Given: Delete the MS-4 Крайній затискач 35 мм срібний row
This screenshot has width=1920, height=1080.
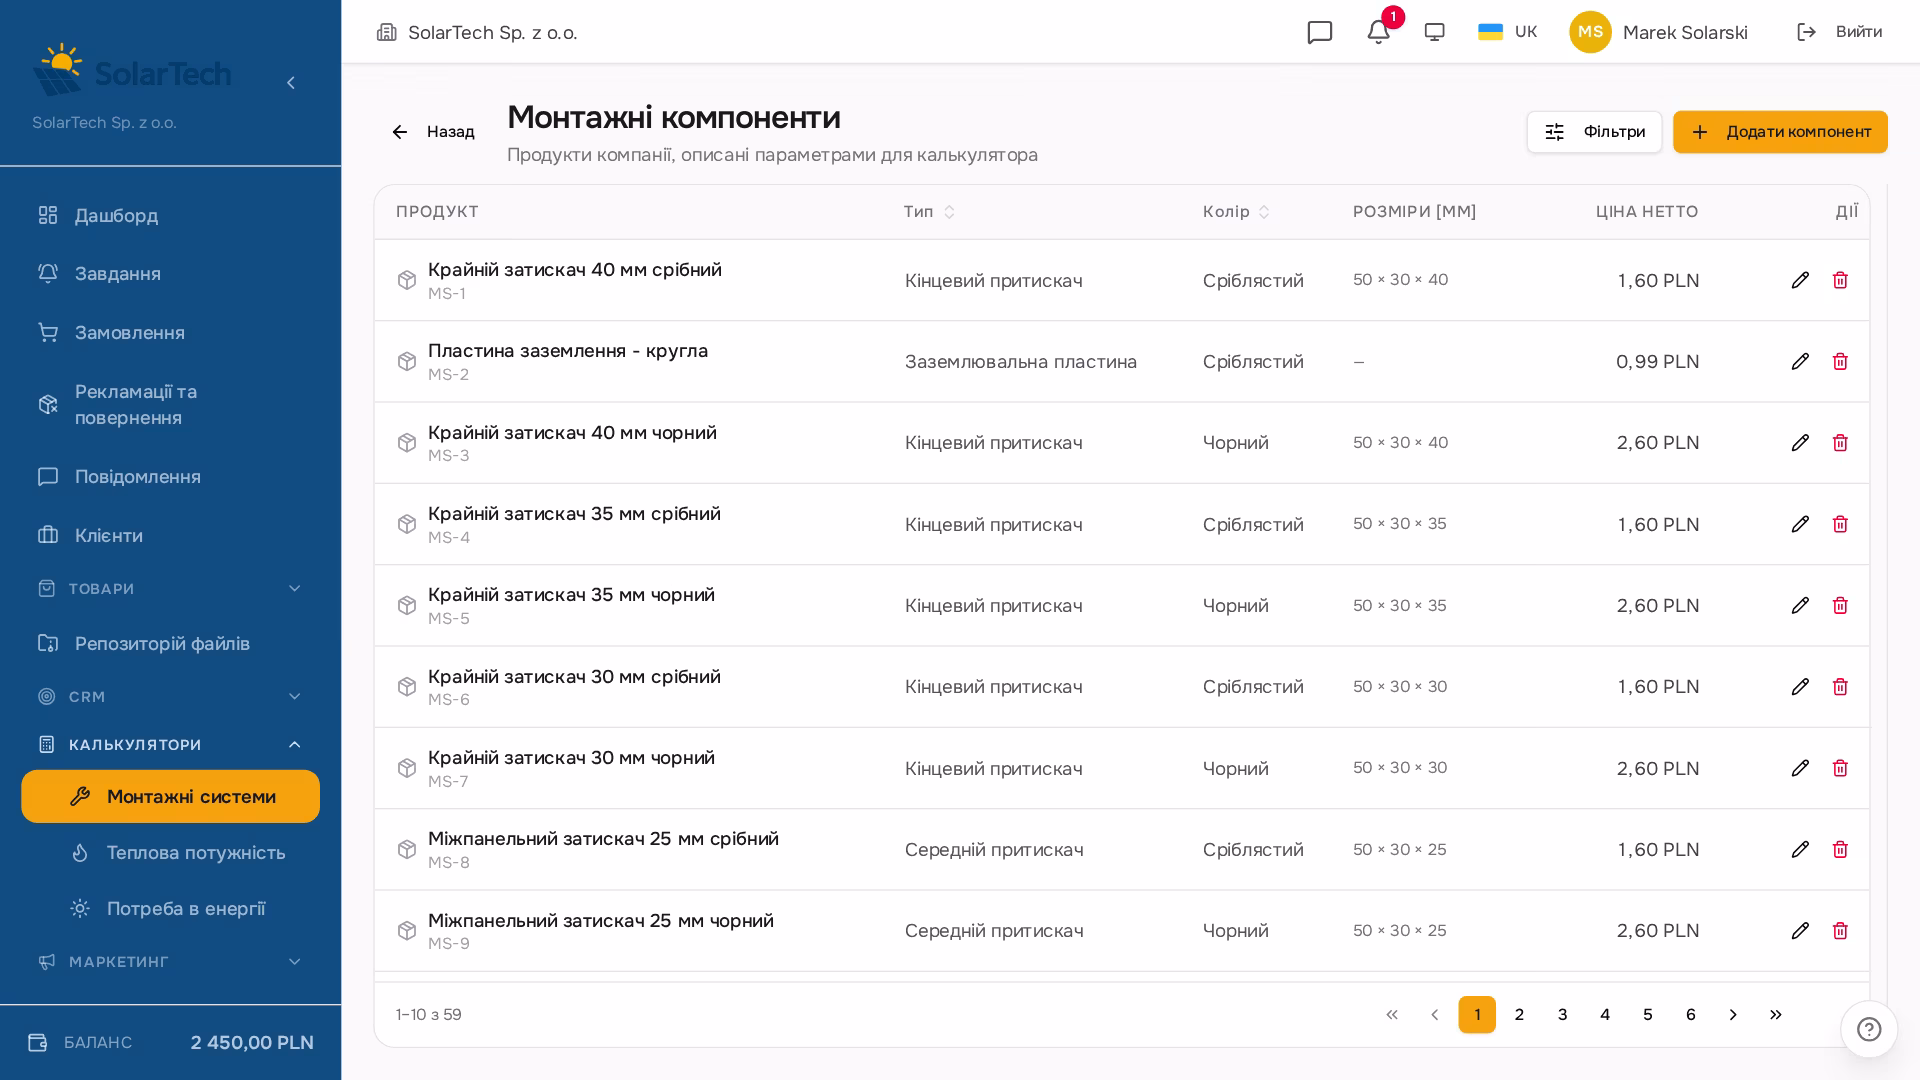Looking at the screenshot, I should coord(1840,524).
